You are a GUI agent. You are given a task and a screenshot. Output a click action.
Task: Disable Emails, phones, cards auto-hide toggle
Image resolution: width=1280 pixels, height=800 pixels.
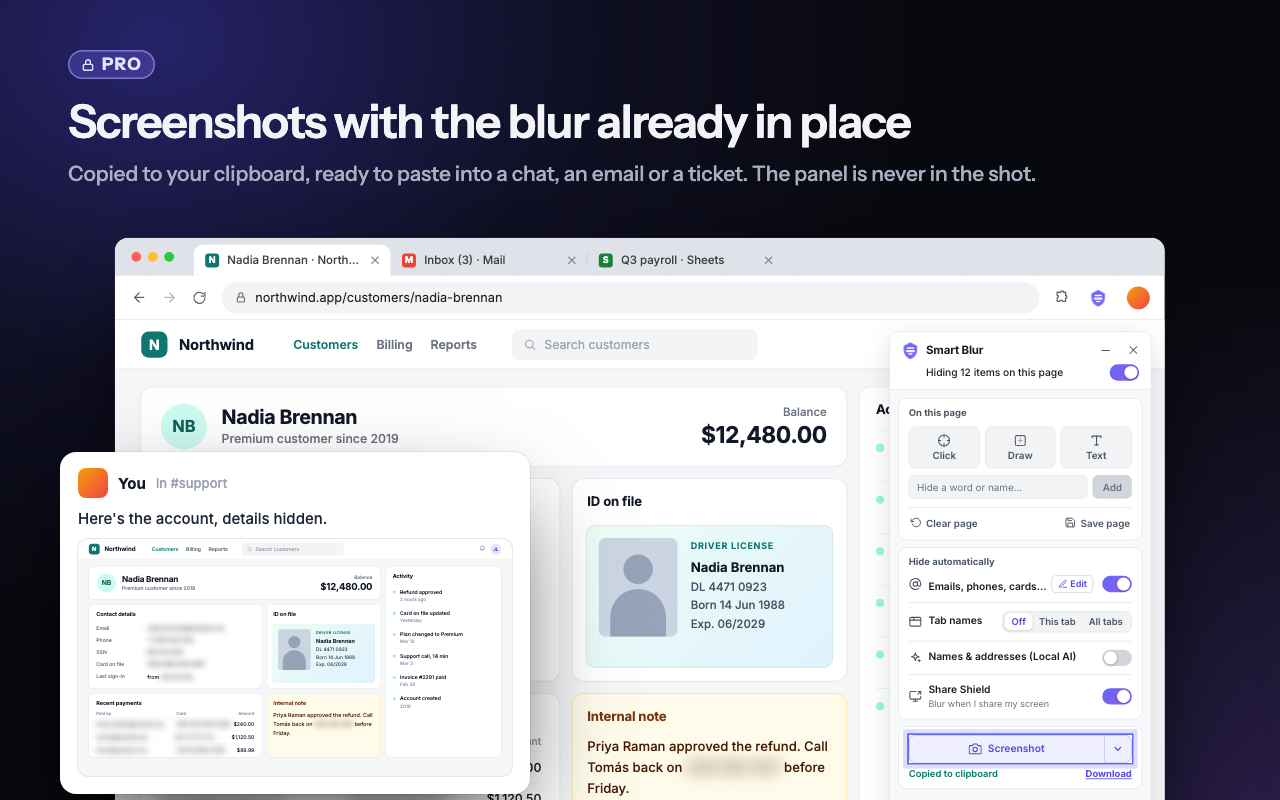point(1117,584)
